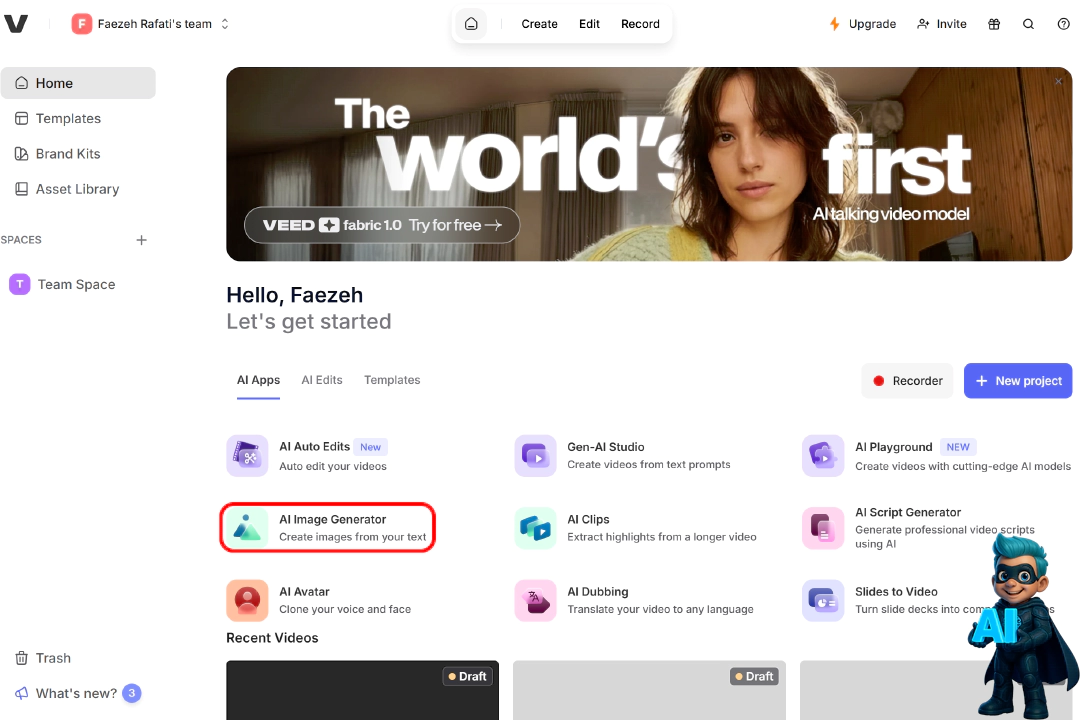Click the search magnifier icon
The height and width of the screenshot is (720, 1080).
coord(1028,24)
